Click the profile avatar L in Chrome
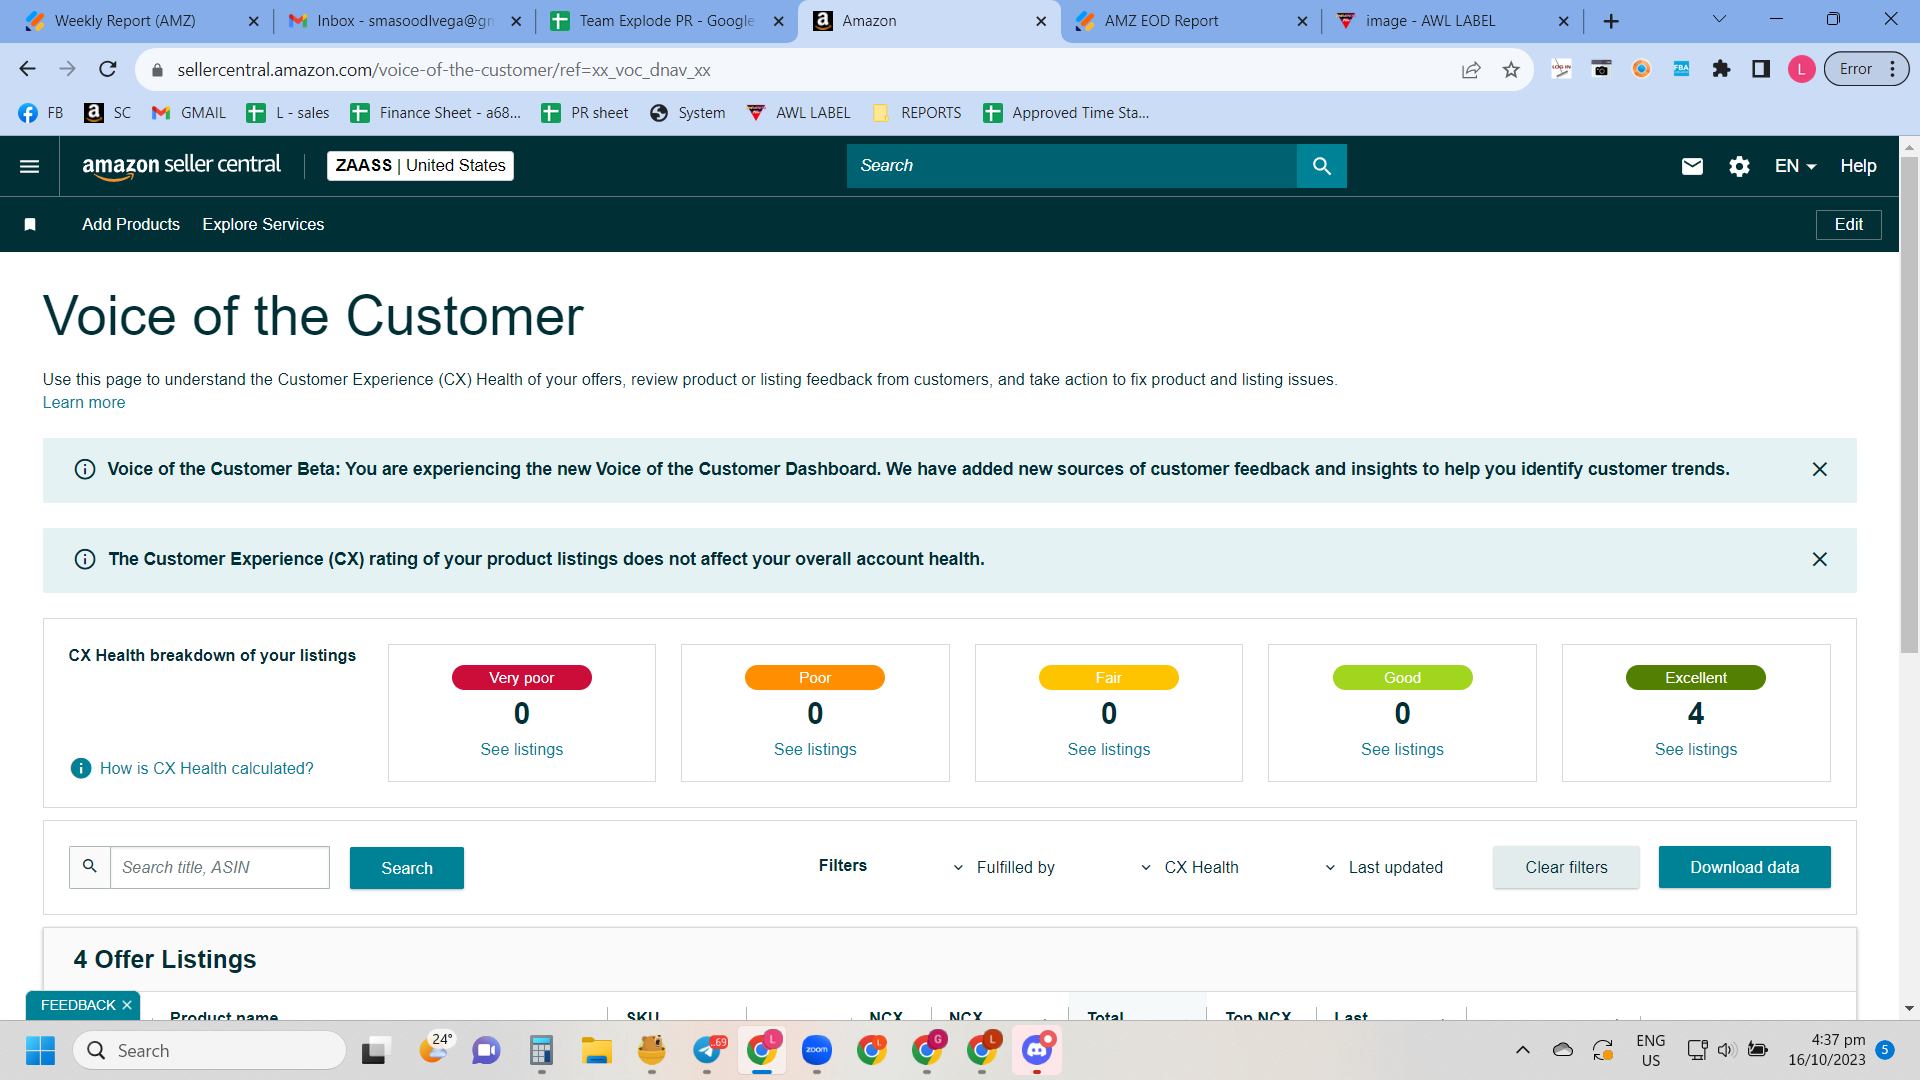Screen dimensions: 1920x1080 click(x=1802, y=69)
